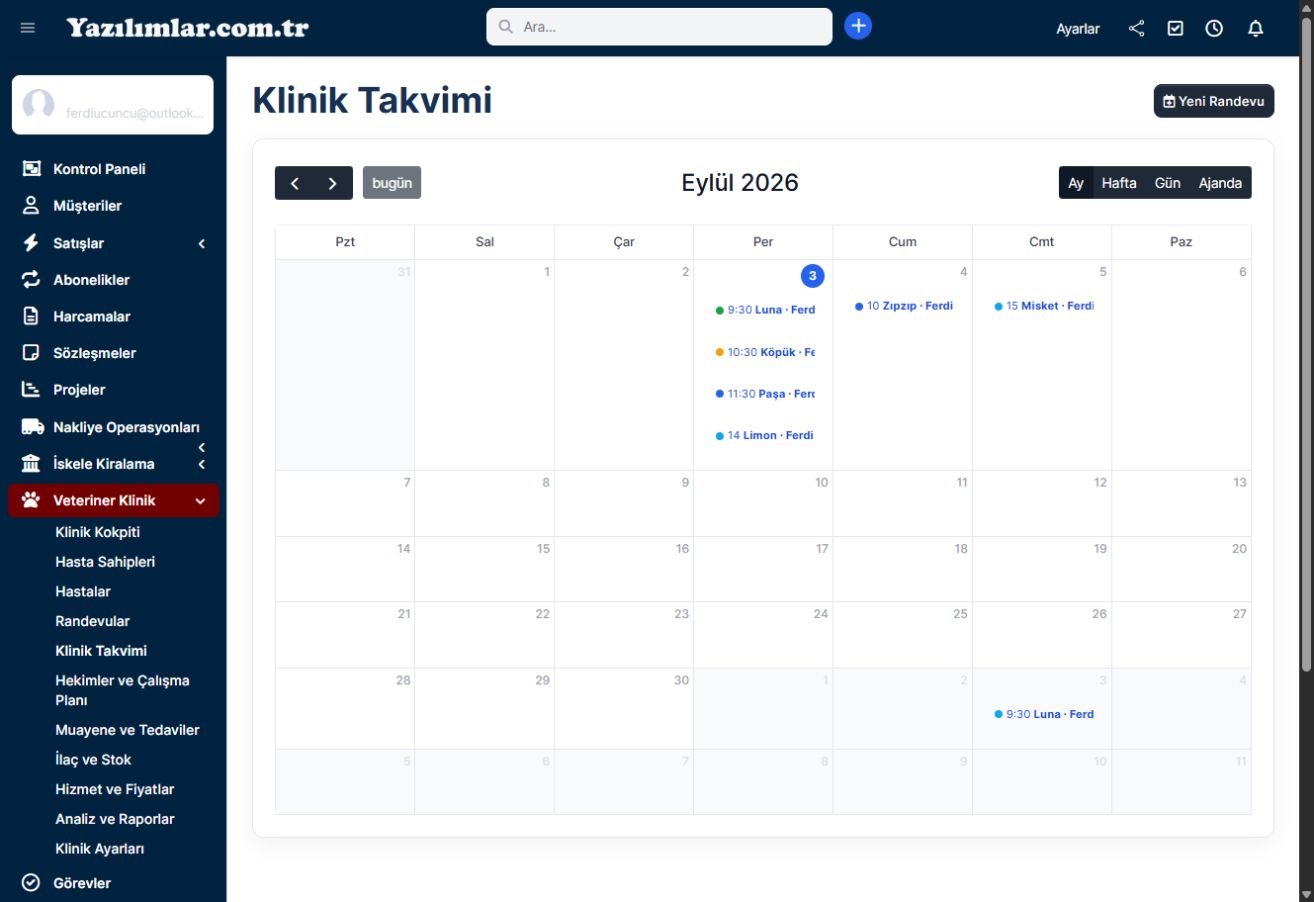The height and width of the screenshot is (902, 1314).
Task: Open the 15 Misket appointment
Action: 1044,306
